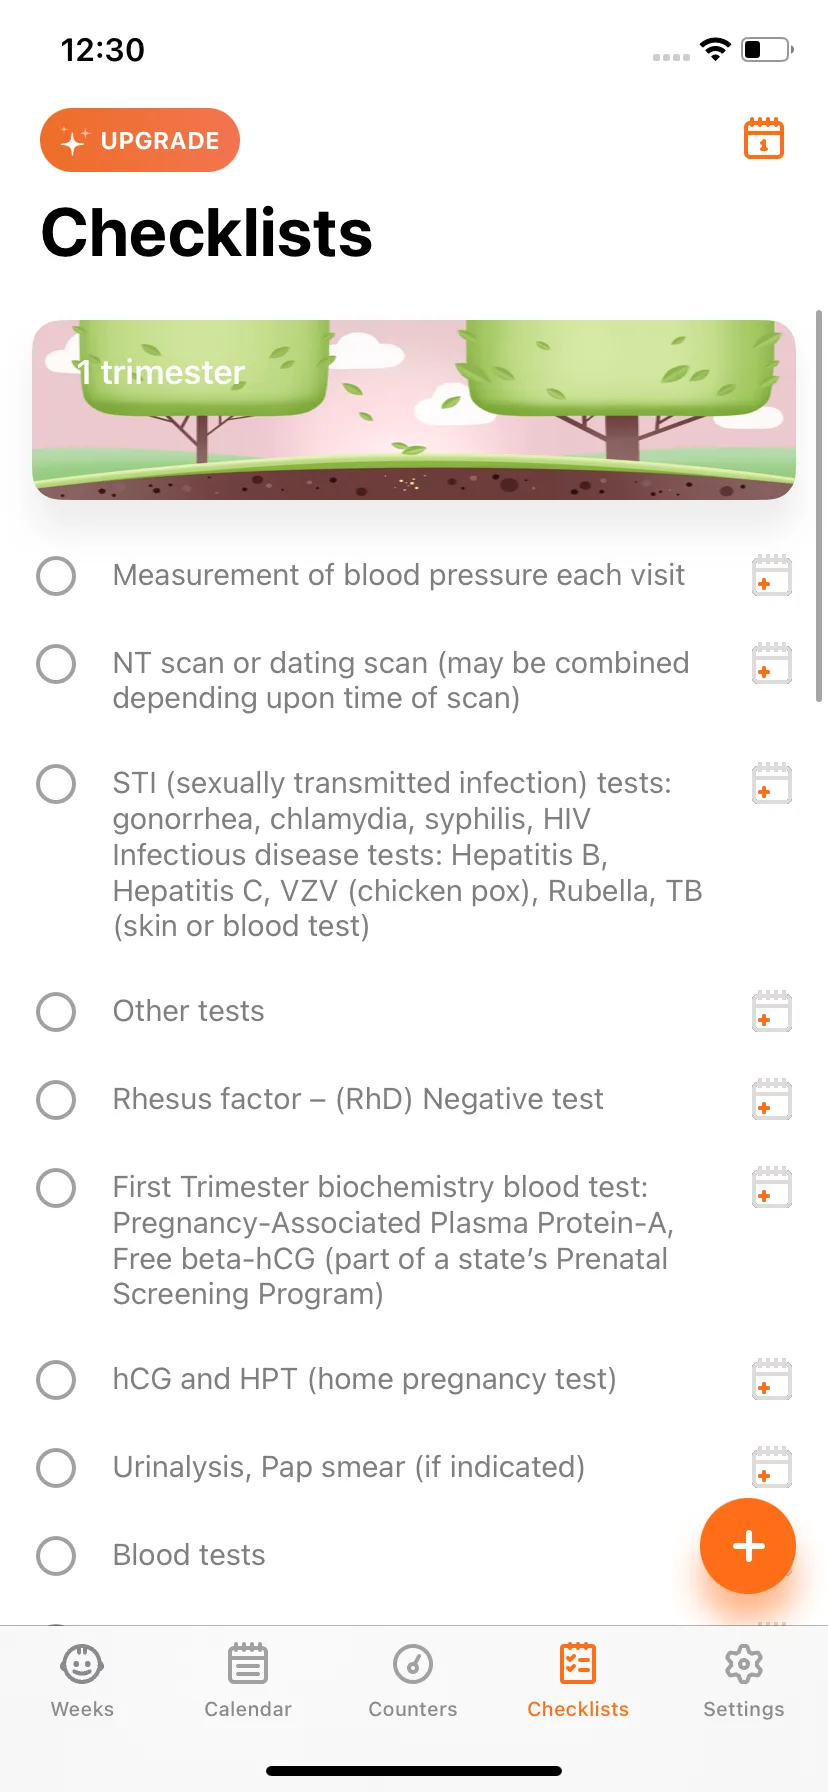This screenshot has height=1792, width=828.
Task: Tap the orange UPGRADE button
Action: tap(140, 140)
